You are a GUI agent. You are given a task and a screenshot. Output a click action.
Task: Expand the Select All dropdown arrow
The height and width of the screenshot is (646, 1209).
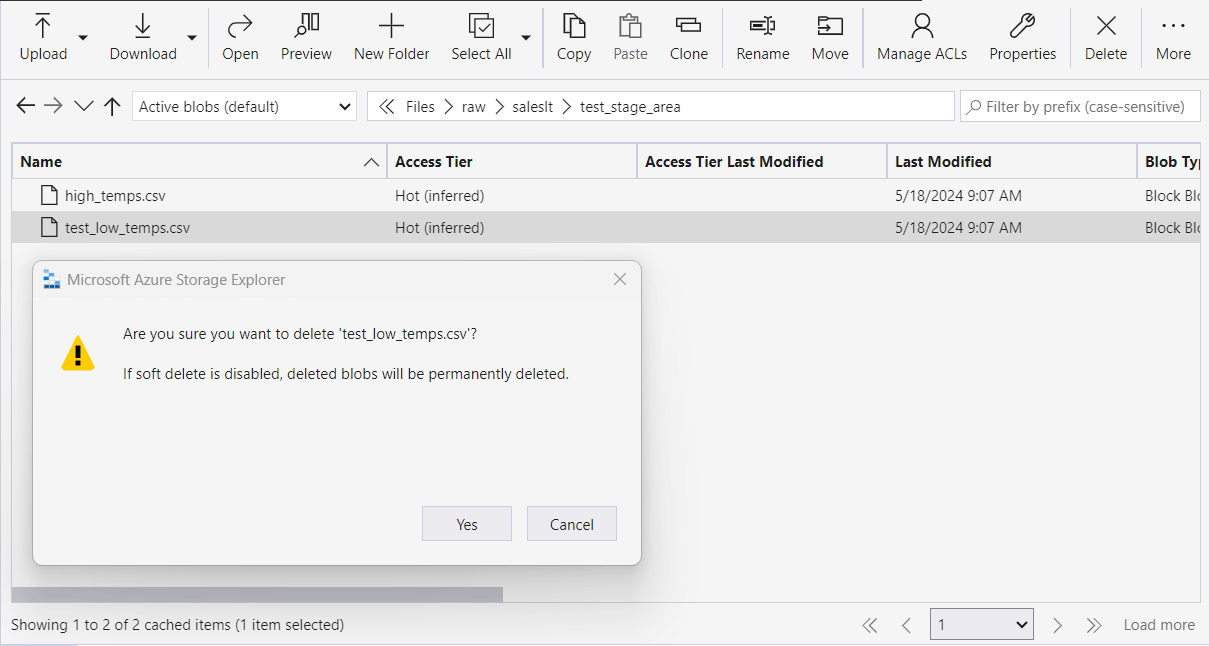coord(526,38)
